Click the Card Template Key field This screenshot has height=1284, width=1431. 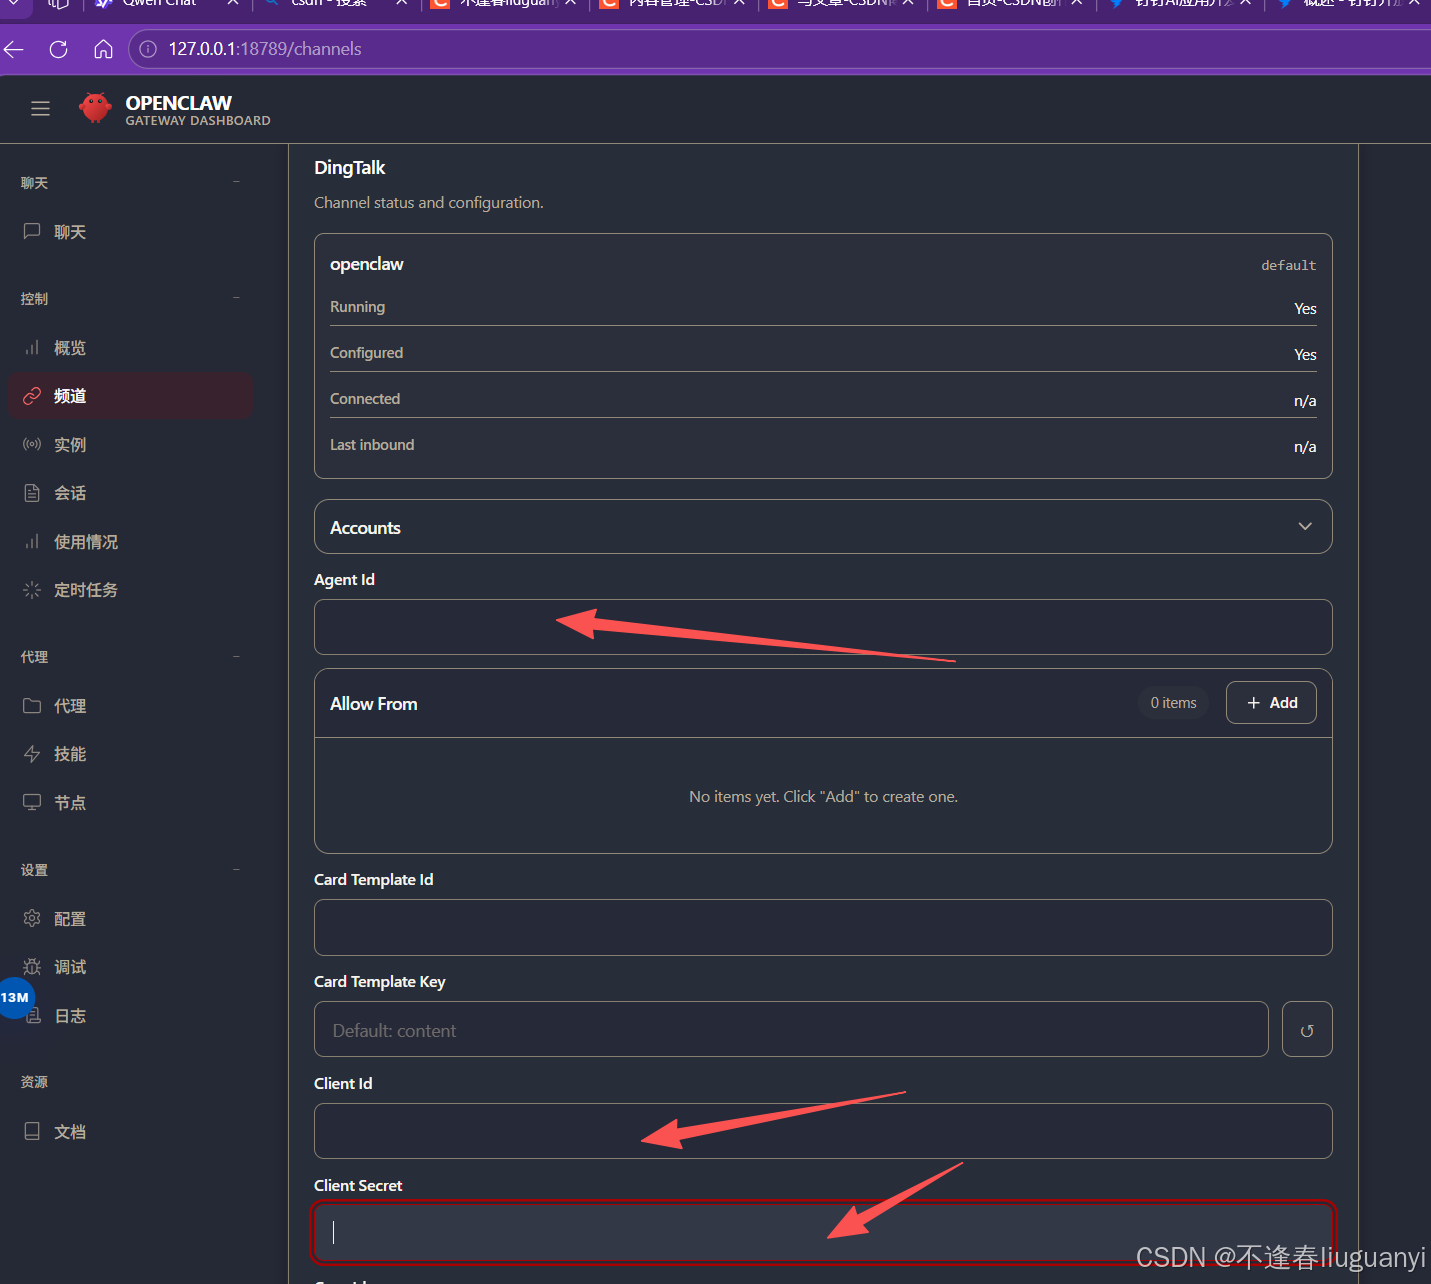[x=791, y=1030]
